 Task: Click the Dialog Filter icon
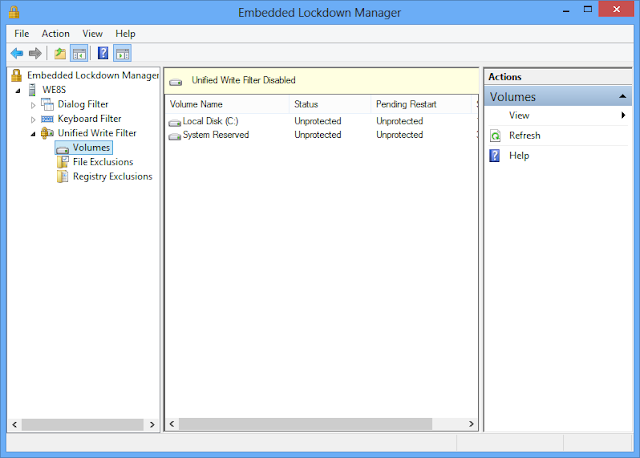(47, 104)
